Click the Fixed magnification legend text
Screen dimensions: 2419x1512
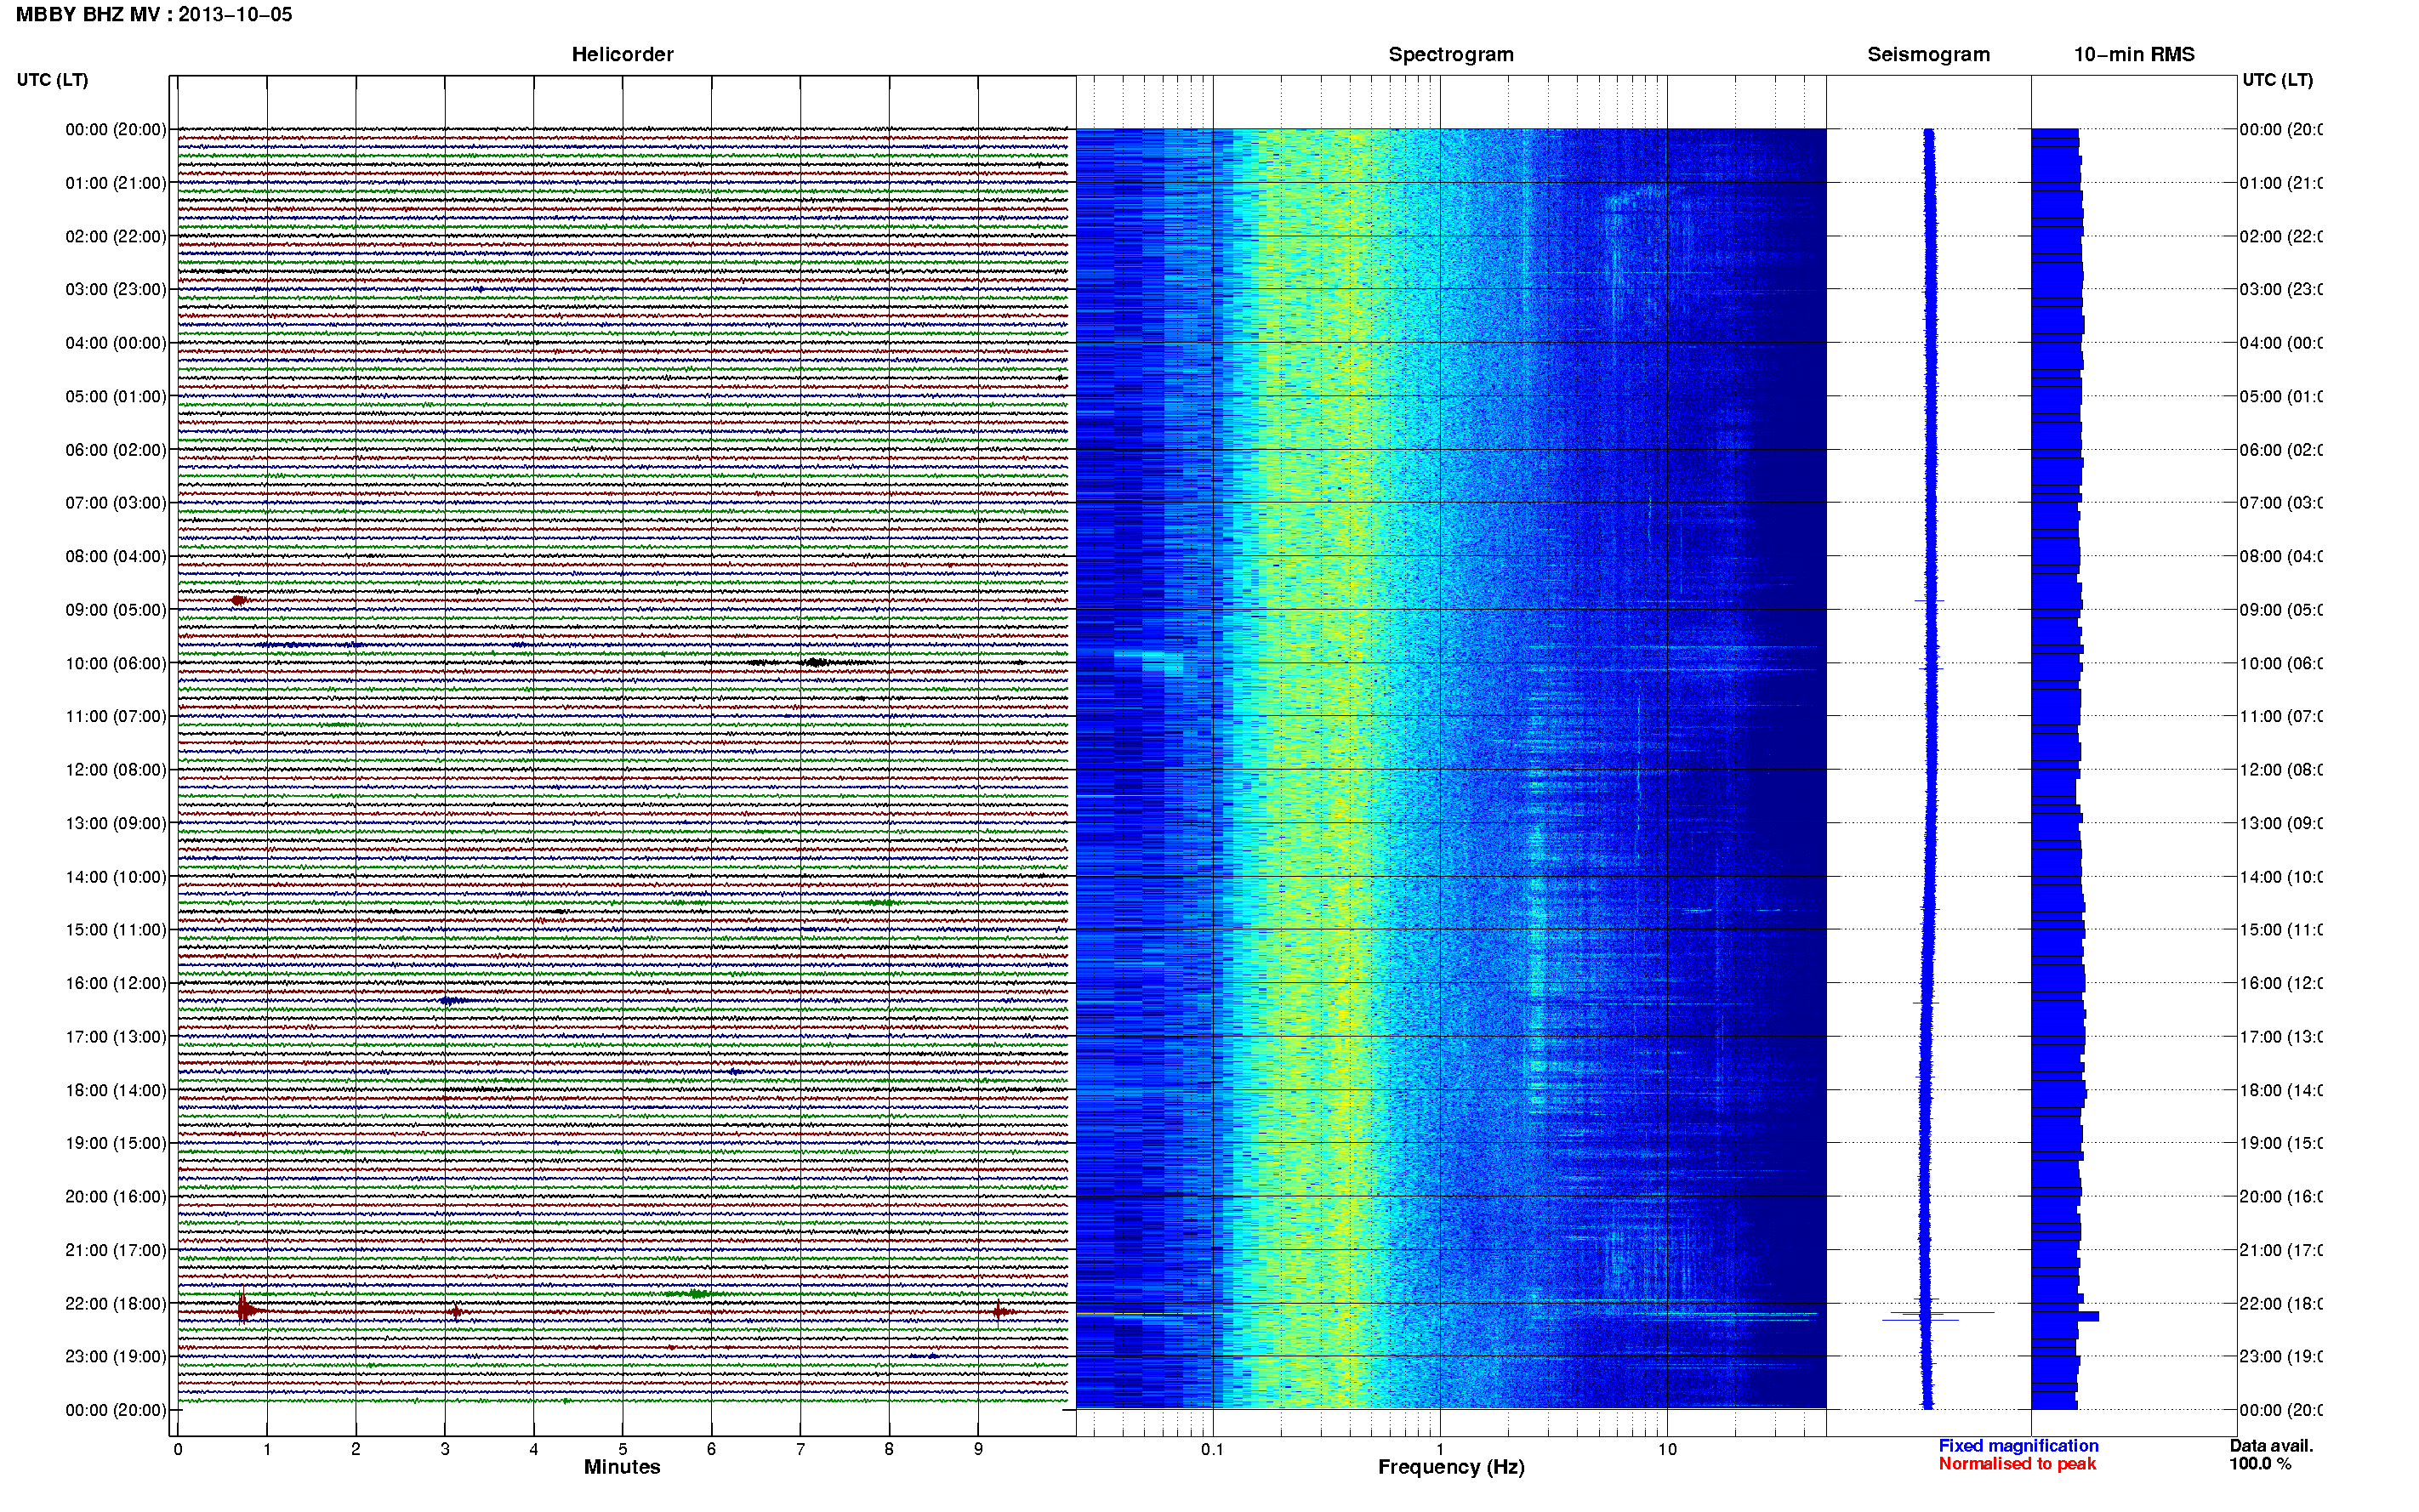pyautogui.click(x=2018, y=1446)
